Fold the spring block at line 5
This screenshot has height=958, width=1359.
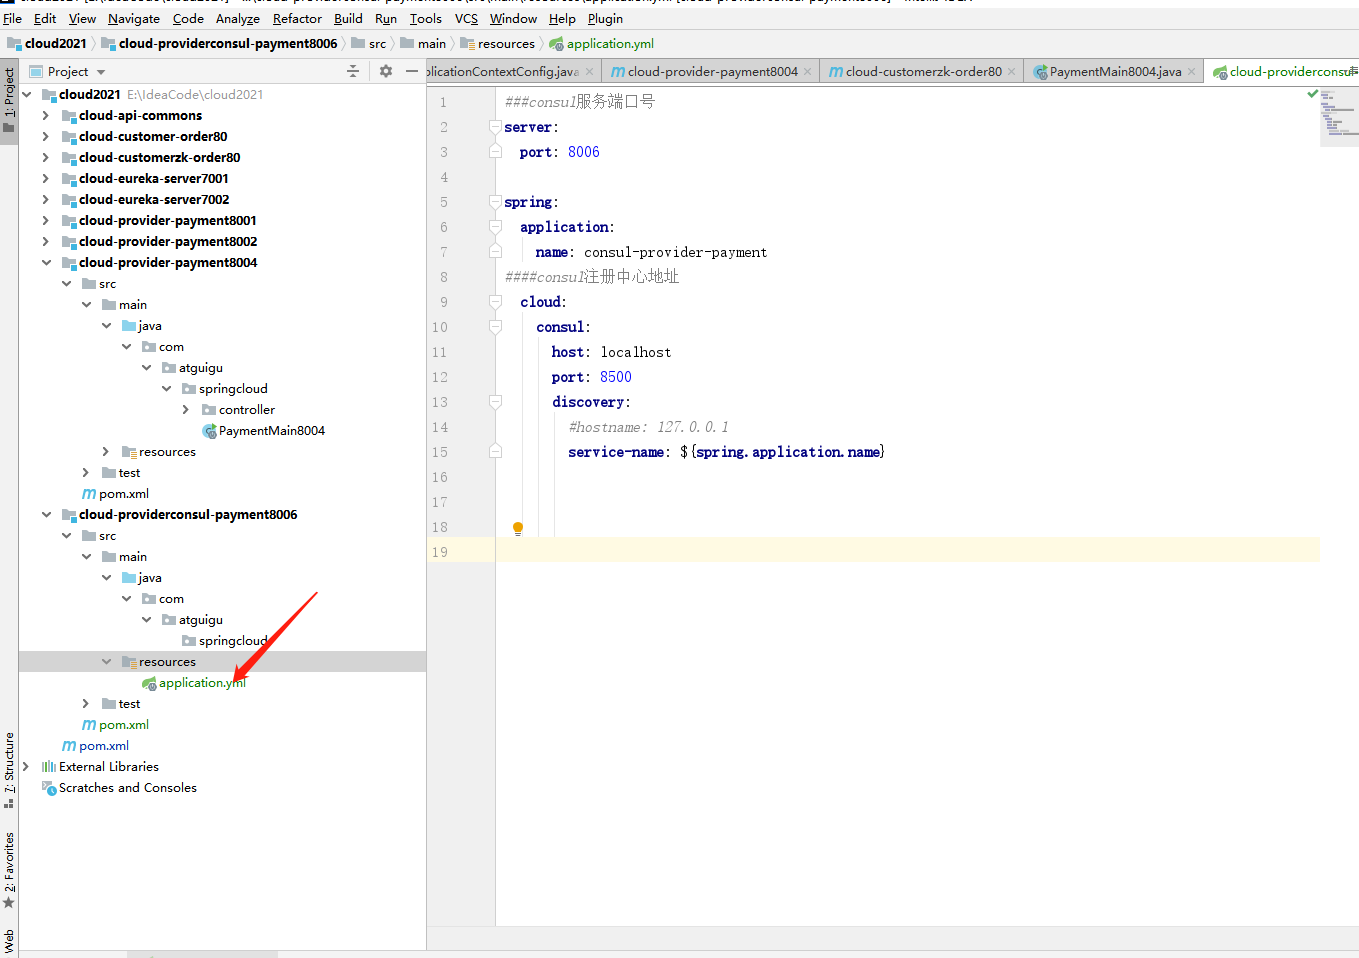point(495,202)
